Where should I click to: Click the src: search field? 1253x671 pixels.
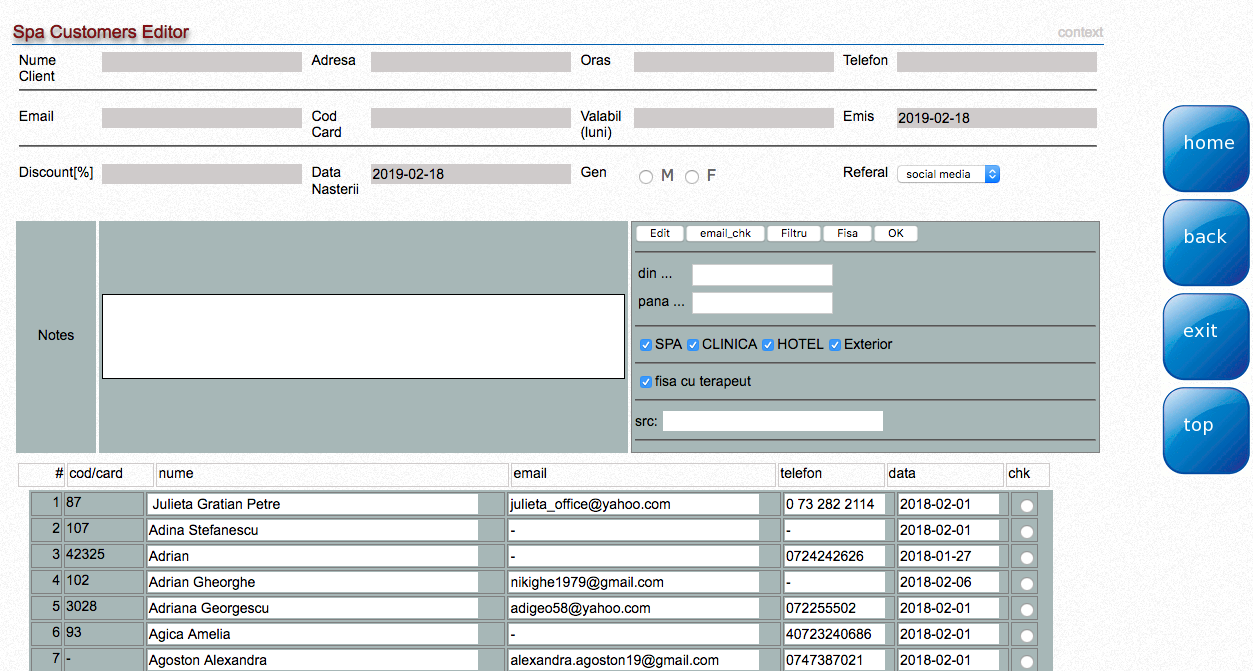coord(773,421)
